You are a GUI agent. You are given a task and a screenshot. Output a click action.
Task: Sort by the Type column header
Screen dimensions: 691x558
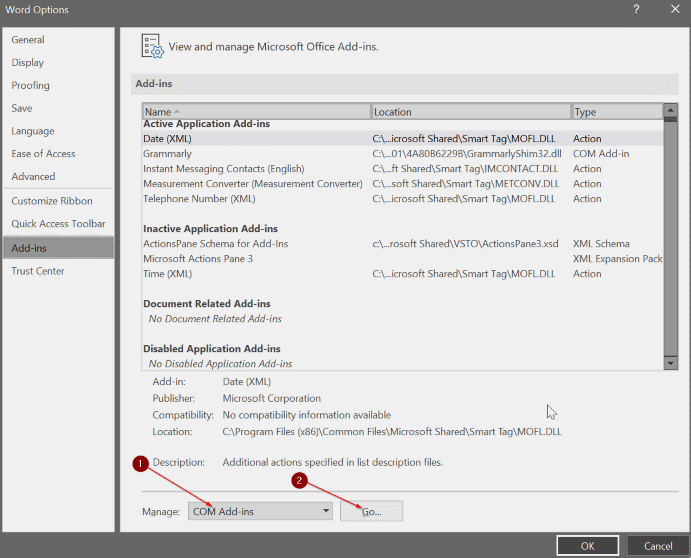[x=616, y=112]
